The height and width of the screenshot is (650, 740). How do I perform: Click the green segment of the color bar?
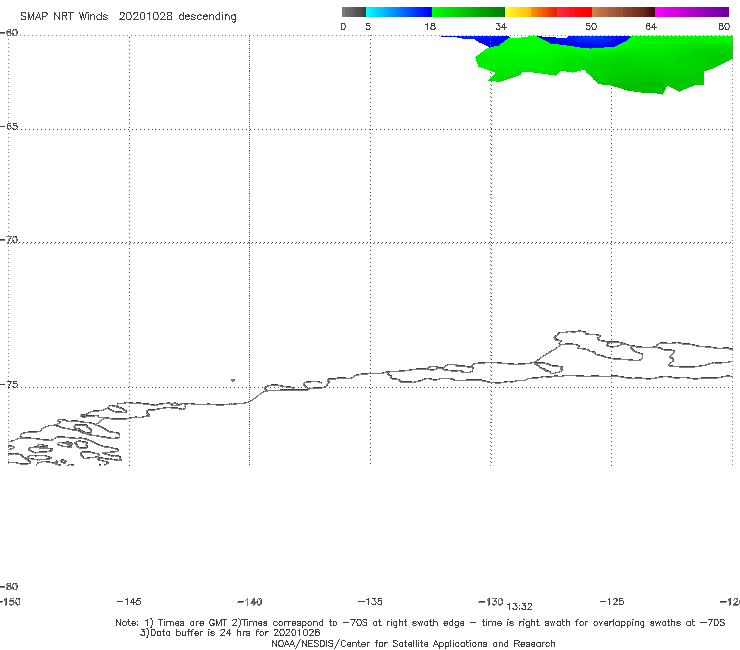tap(468, 12)
